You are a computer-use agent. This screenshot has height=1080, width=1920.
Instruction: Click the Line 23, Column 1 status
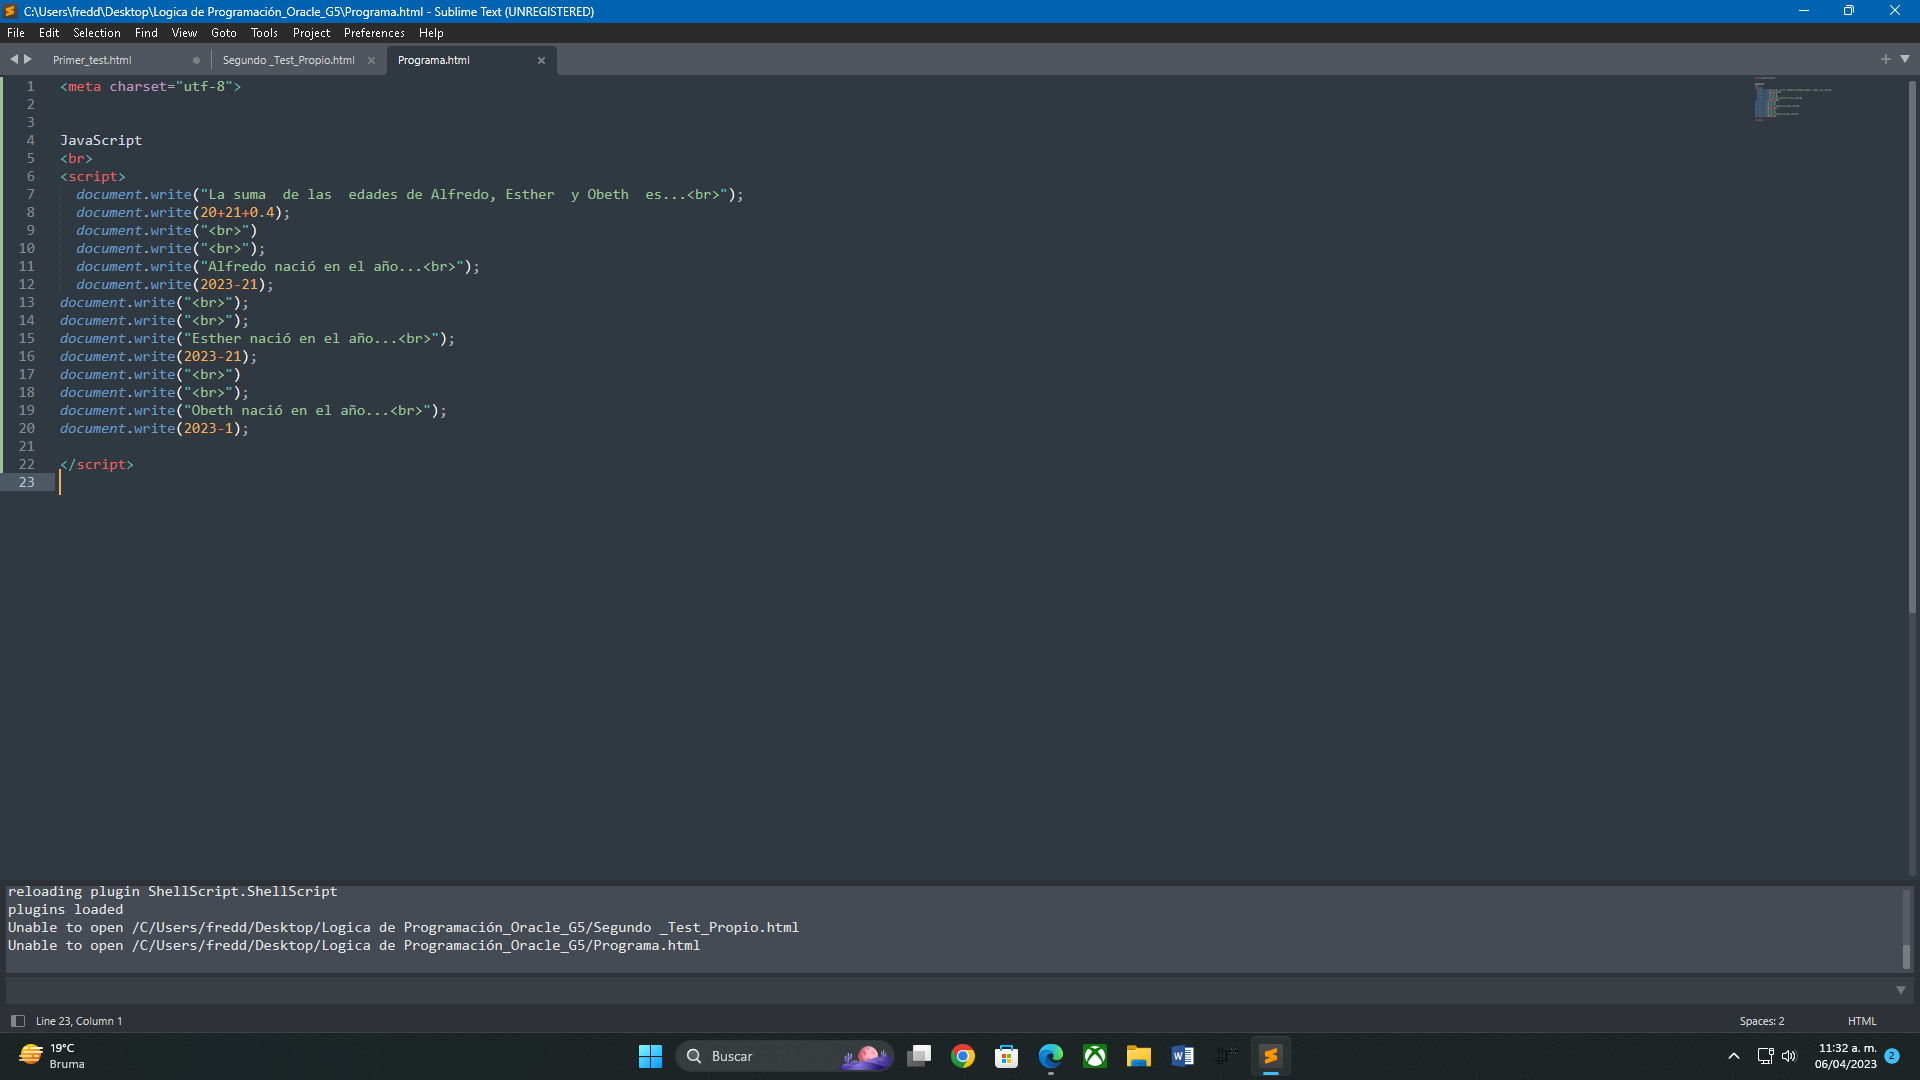tap(79, 1021)
